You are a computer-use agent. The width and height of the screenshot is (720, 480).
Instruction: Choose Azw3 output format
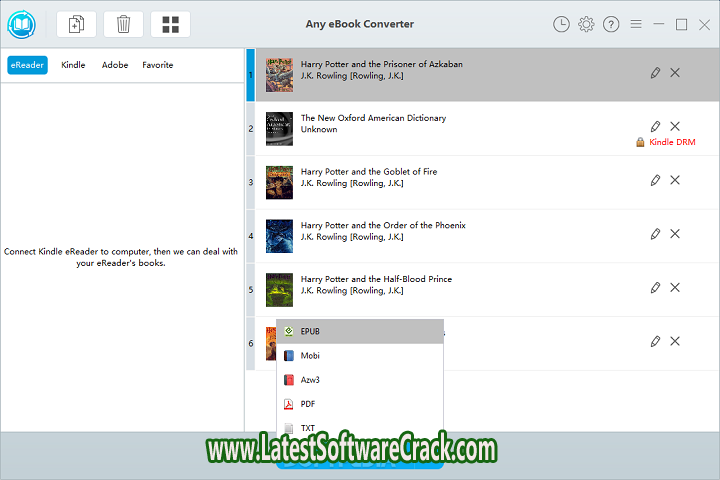(360, 380)
